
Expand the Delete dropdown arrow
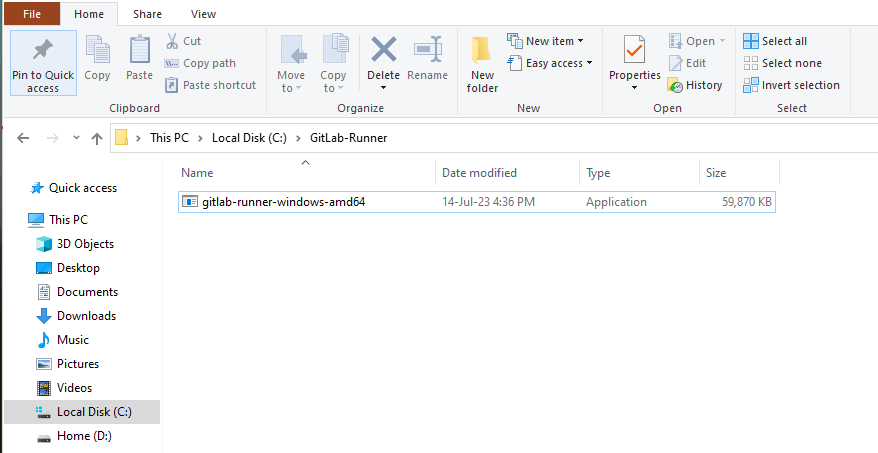(384, 88)
